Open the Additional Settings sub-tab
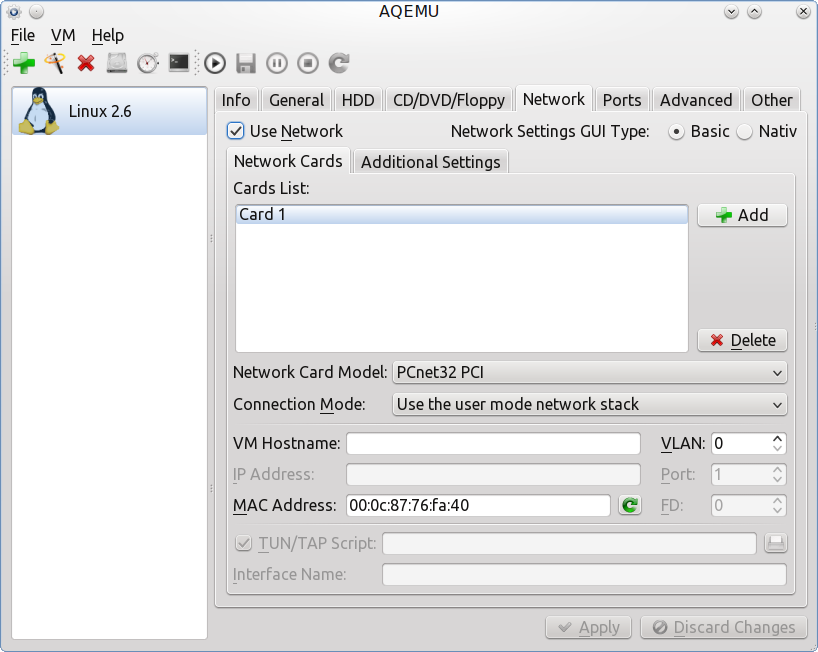The width and height of the screenshot is (818, 652). click(430, 162)
